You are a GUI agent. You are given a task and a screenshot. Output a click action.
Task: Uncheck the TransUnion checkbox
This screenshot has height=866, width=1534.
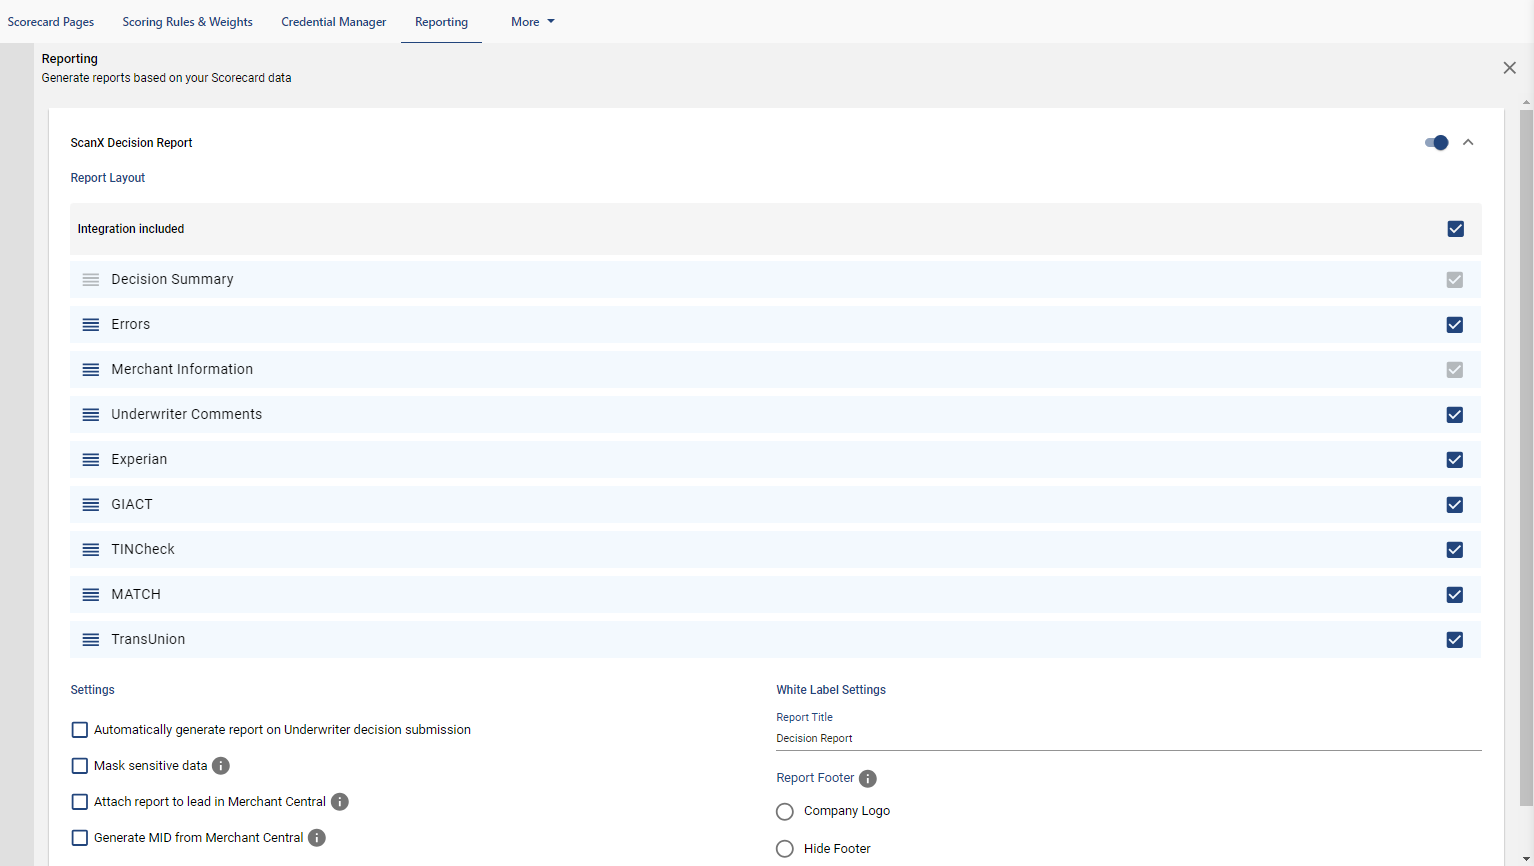[1455, 640]
